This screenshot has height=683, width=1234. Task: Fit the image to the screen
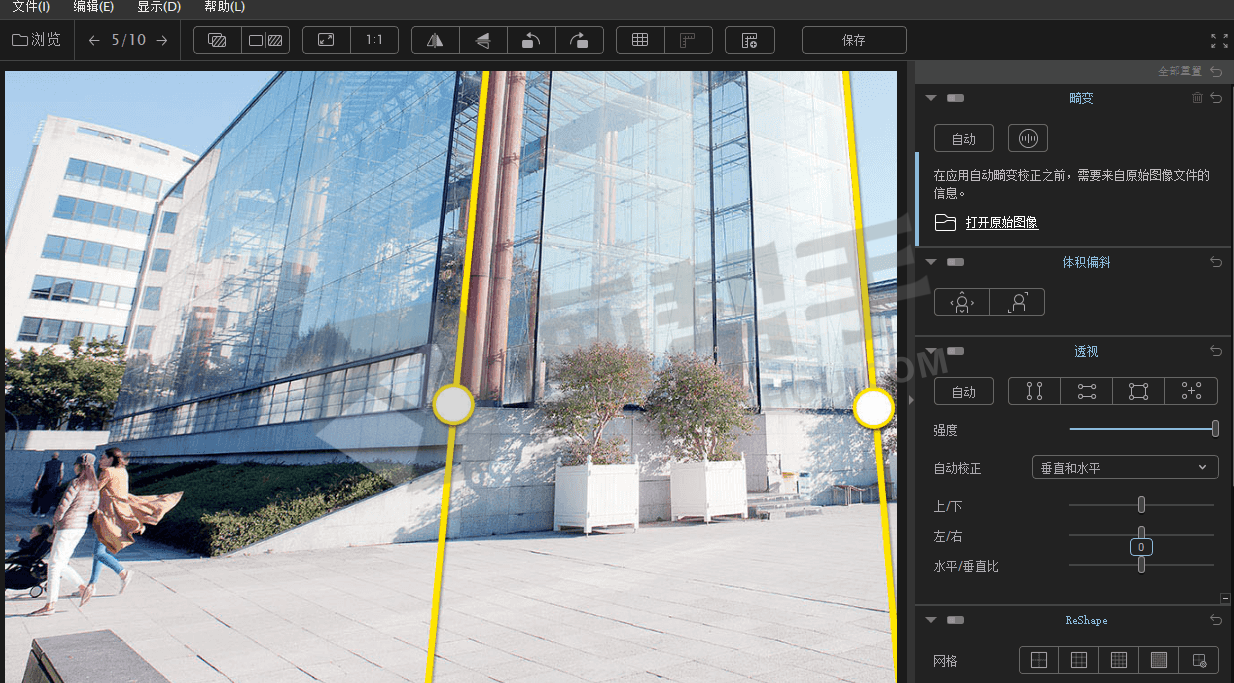point(326,40)
